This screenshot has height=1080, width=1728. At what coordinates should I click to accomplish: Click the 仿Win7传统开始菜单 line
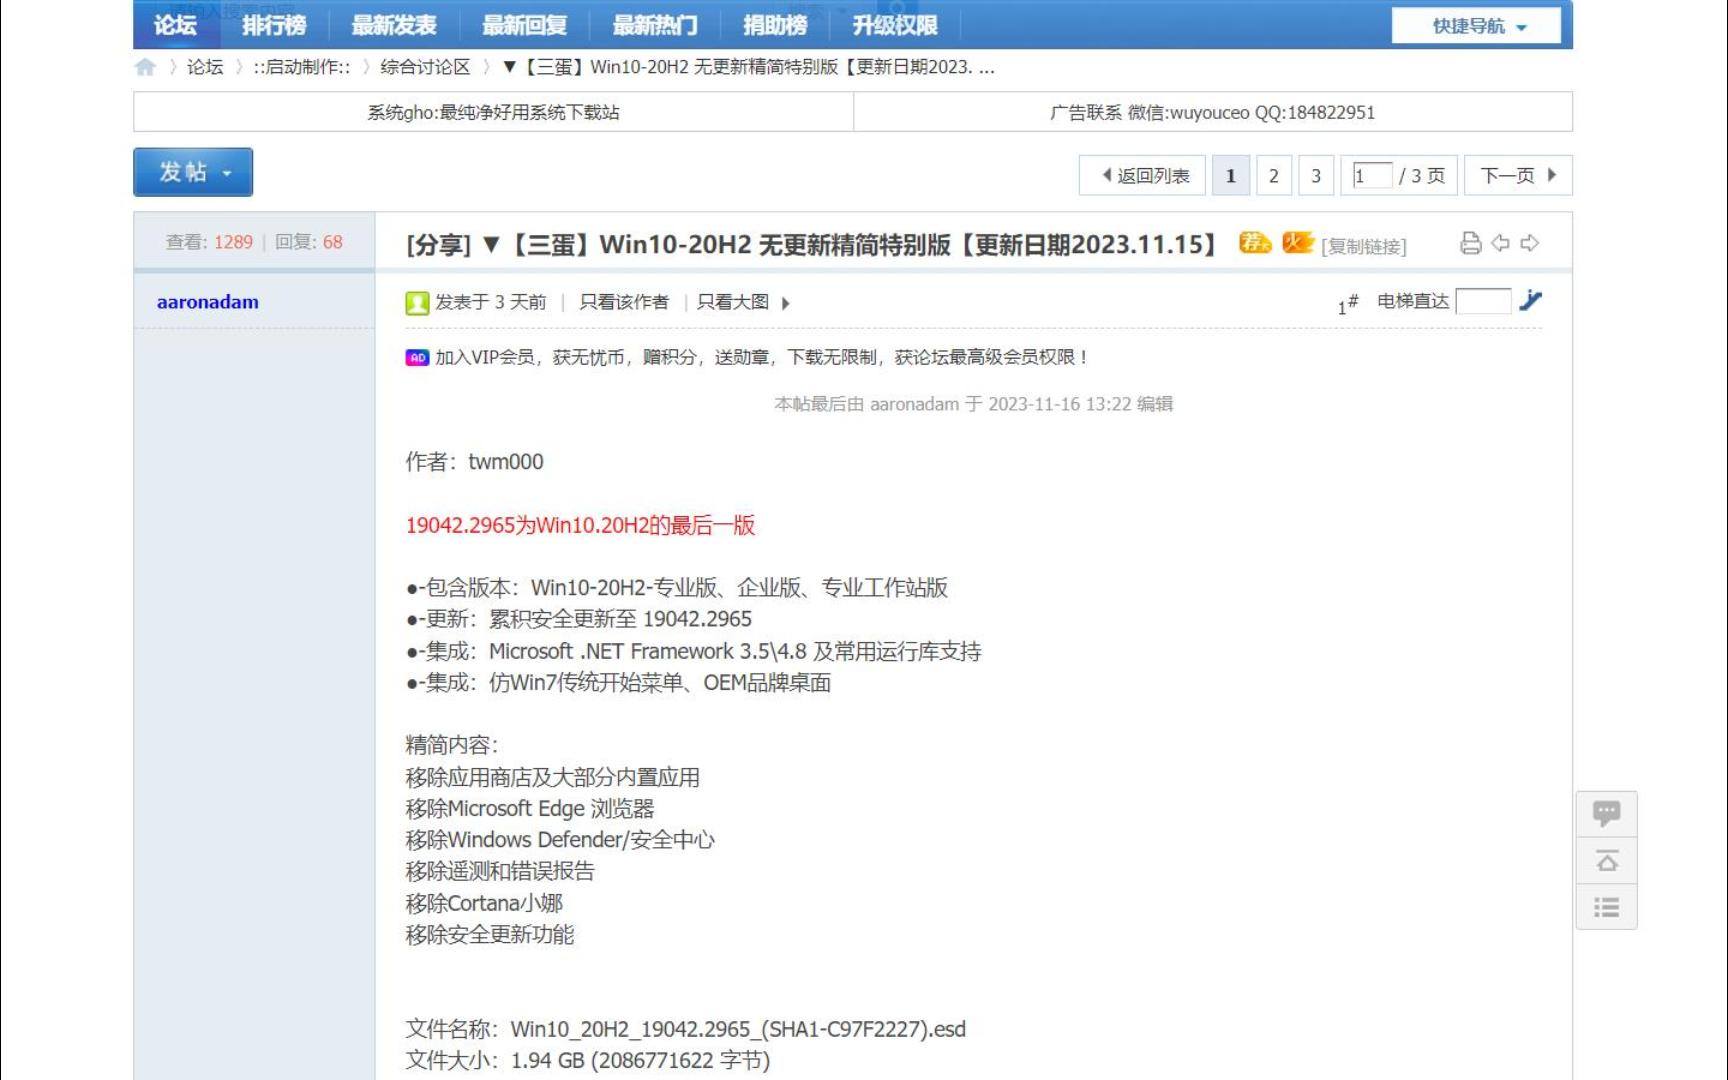(x=618, y=683)
